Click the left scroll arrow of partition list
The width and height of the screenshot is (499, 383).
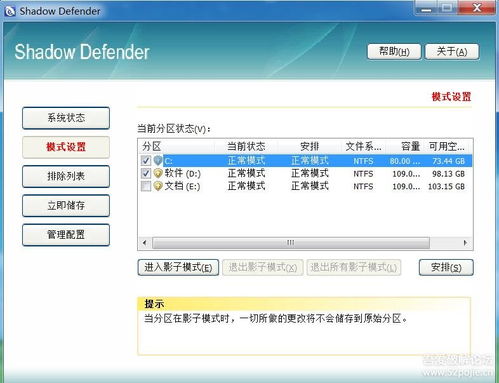coord(145,243)
